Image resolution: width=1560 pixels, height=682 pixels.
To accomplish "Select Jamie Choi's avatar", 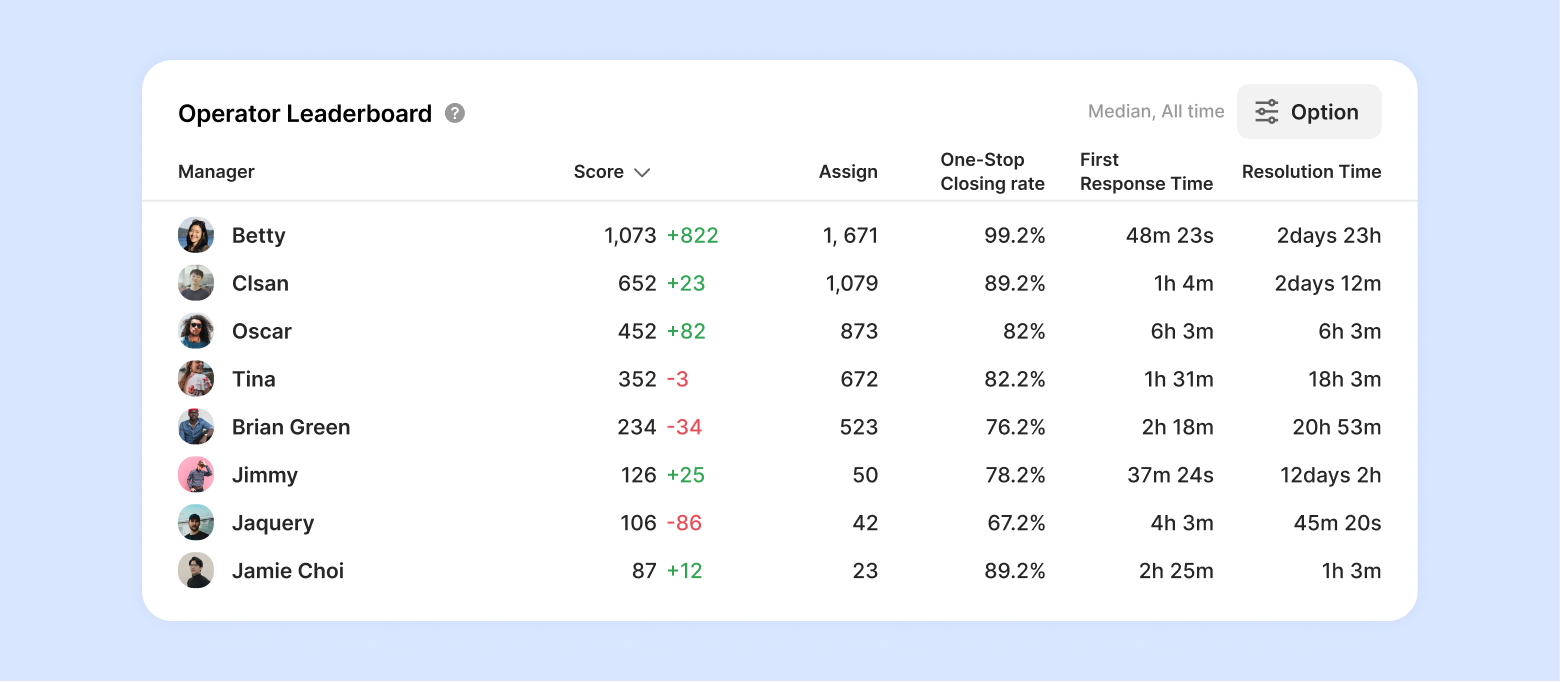I will [196, 571].
